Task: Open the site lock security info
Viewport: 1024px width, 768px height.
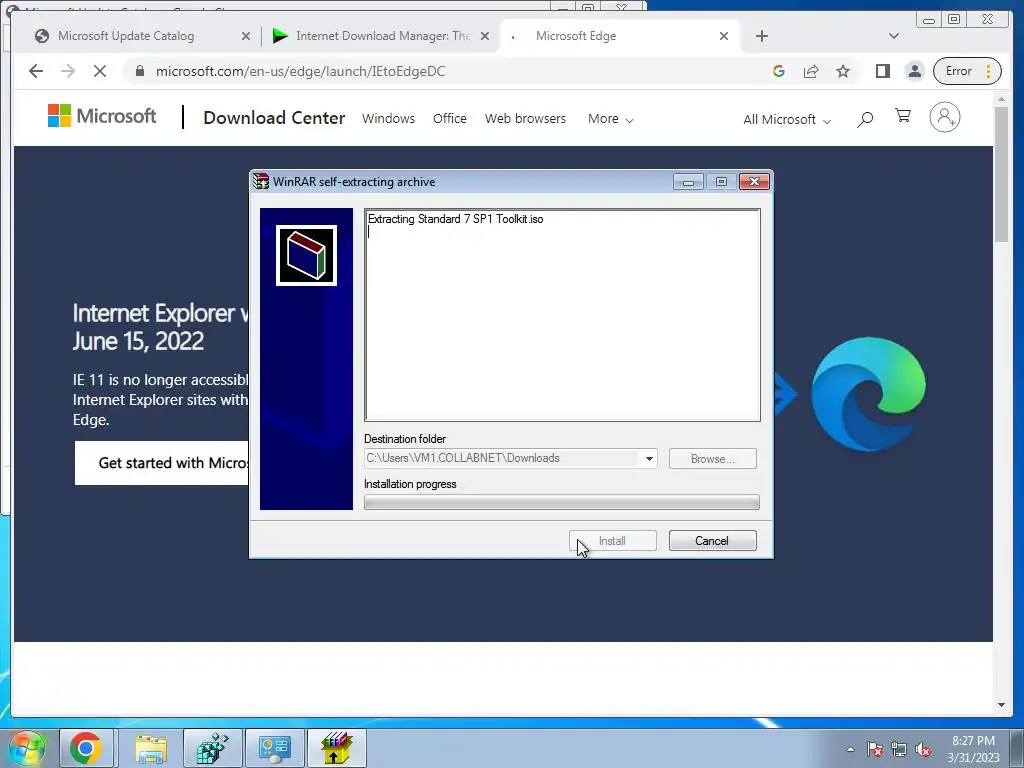Action: click(x=139, y=71)
